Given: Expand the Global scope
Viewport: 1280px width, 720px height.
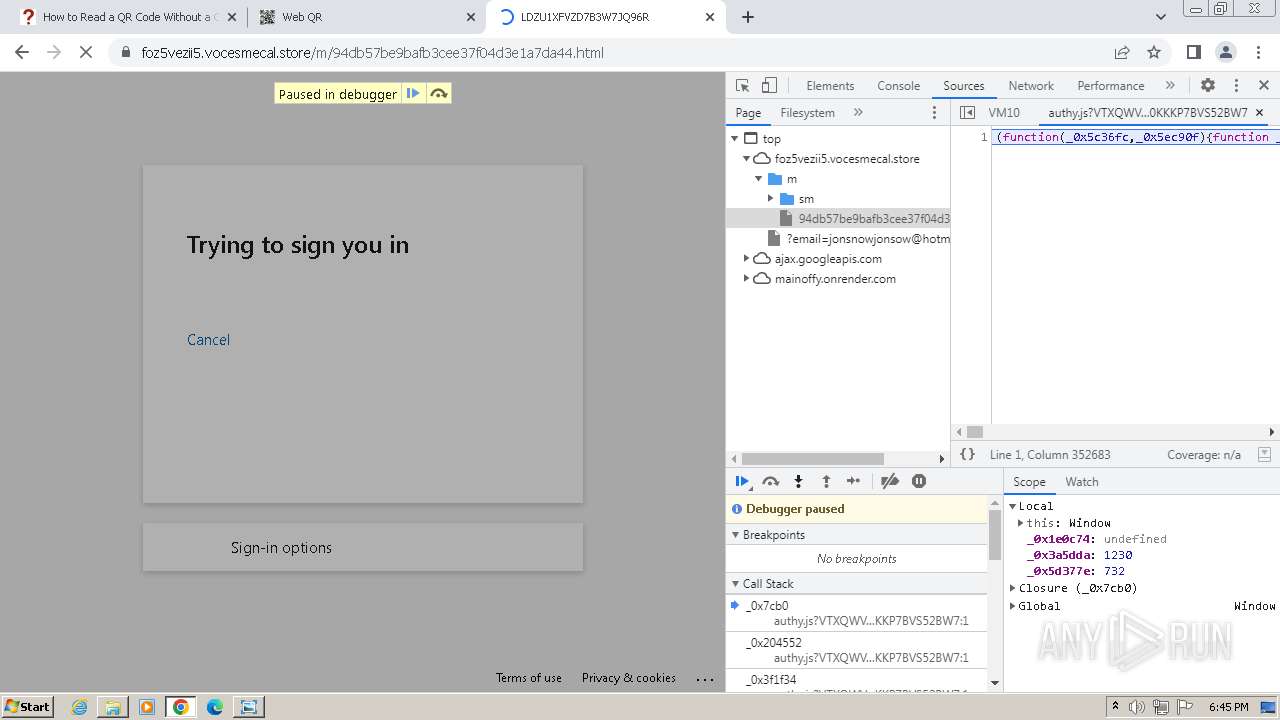Looking at the screenshot, I should pyautogui.click(x=1012, y=606).
